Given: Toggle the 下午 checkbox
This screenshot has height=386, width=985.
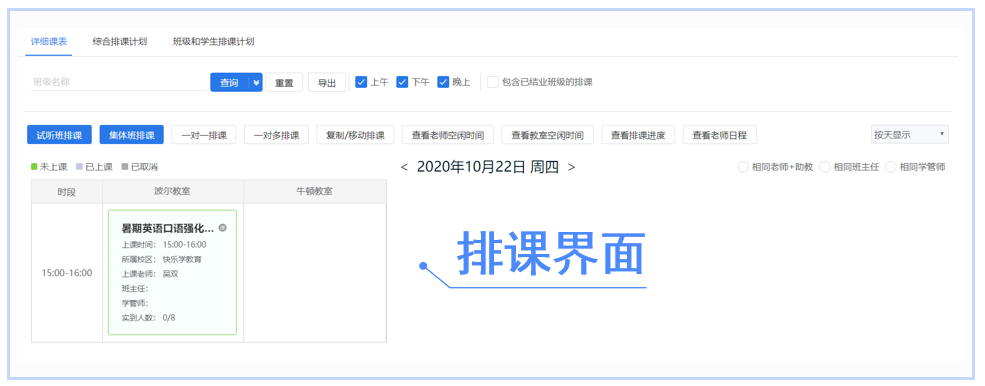Looking at the screenshot, I should (402, 82).
